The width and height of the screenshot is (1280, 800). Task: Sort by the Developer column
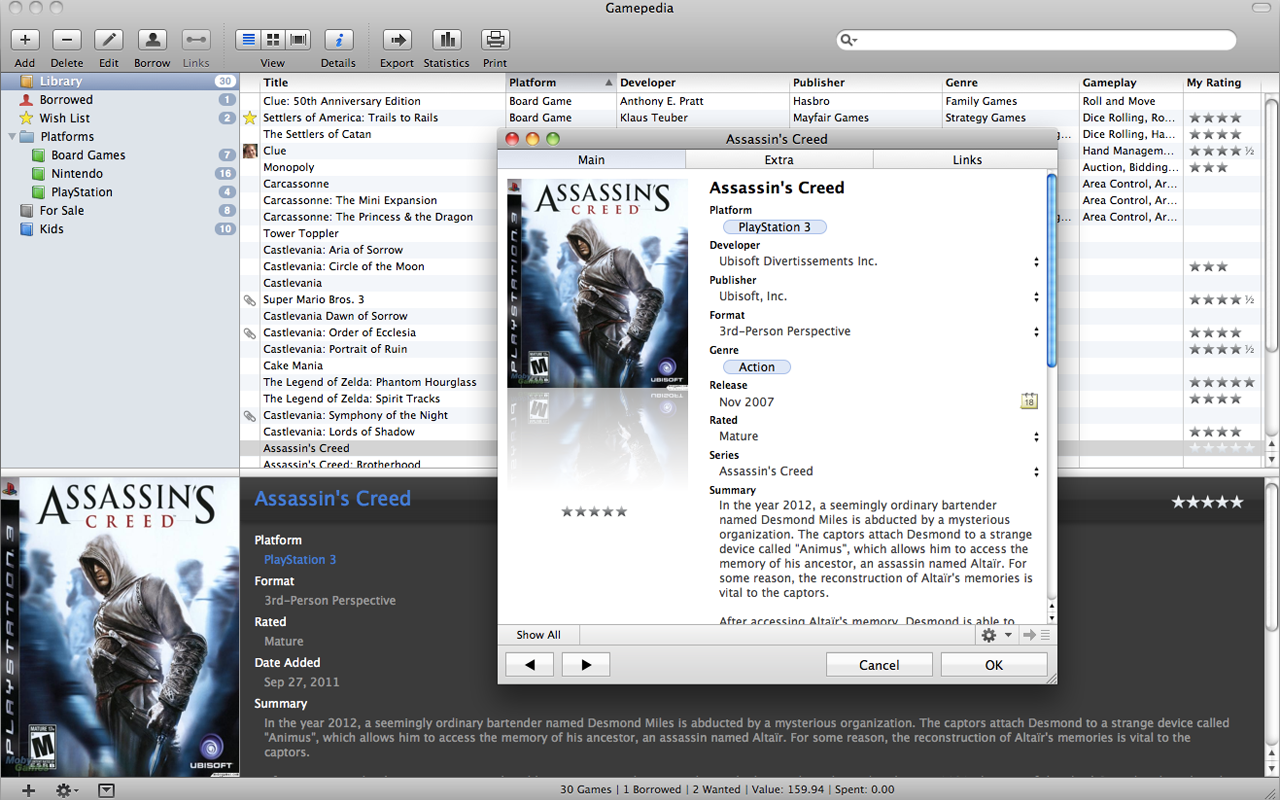pyautogui.click(x=703, y=83)
